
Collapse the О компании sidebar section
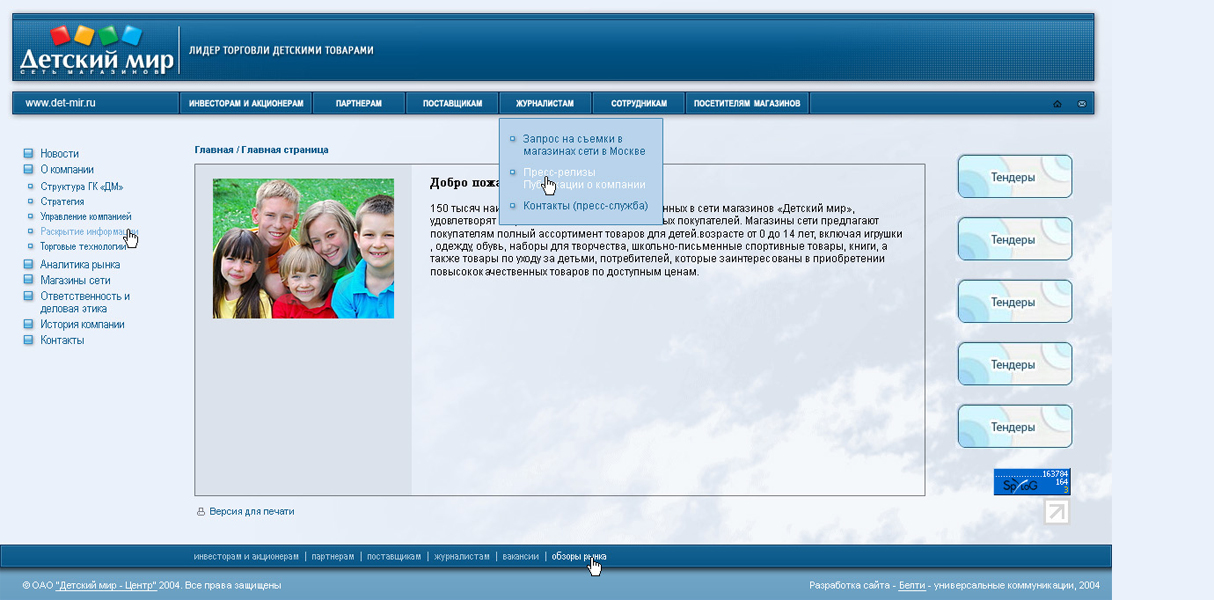pos(67,170)
